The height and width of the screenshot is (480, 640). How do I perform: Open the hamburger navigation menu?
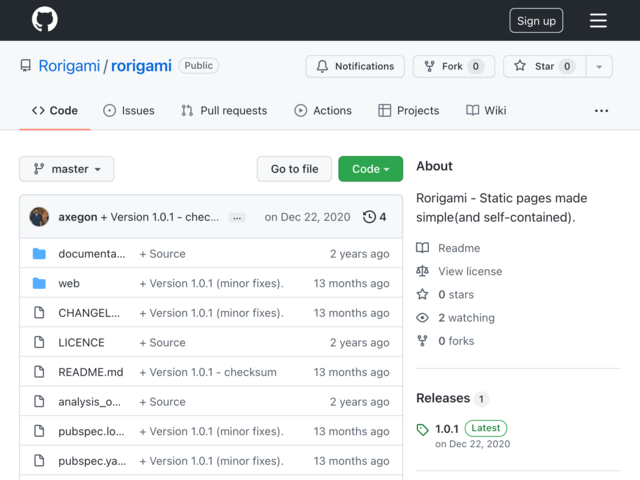pyautogui.click(x=598, y=20)
